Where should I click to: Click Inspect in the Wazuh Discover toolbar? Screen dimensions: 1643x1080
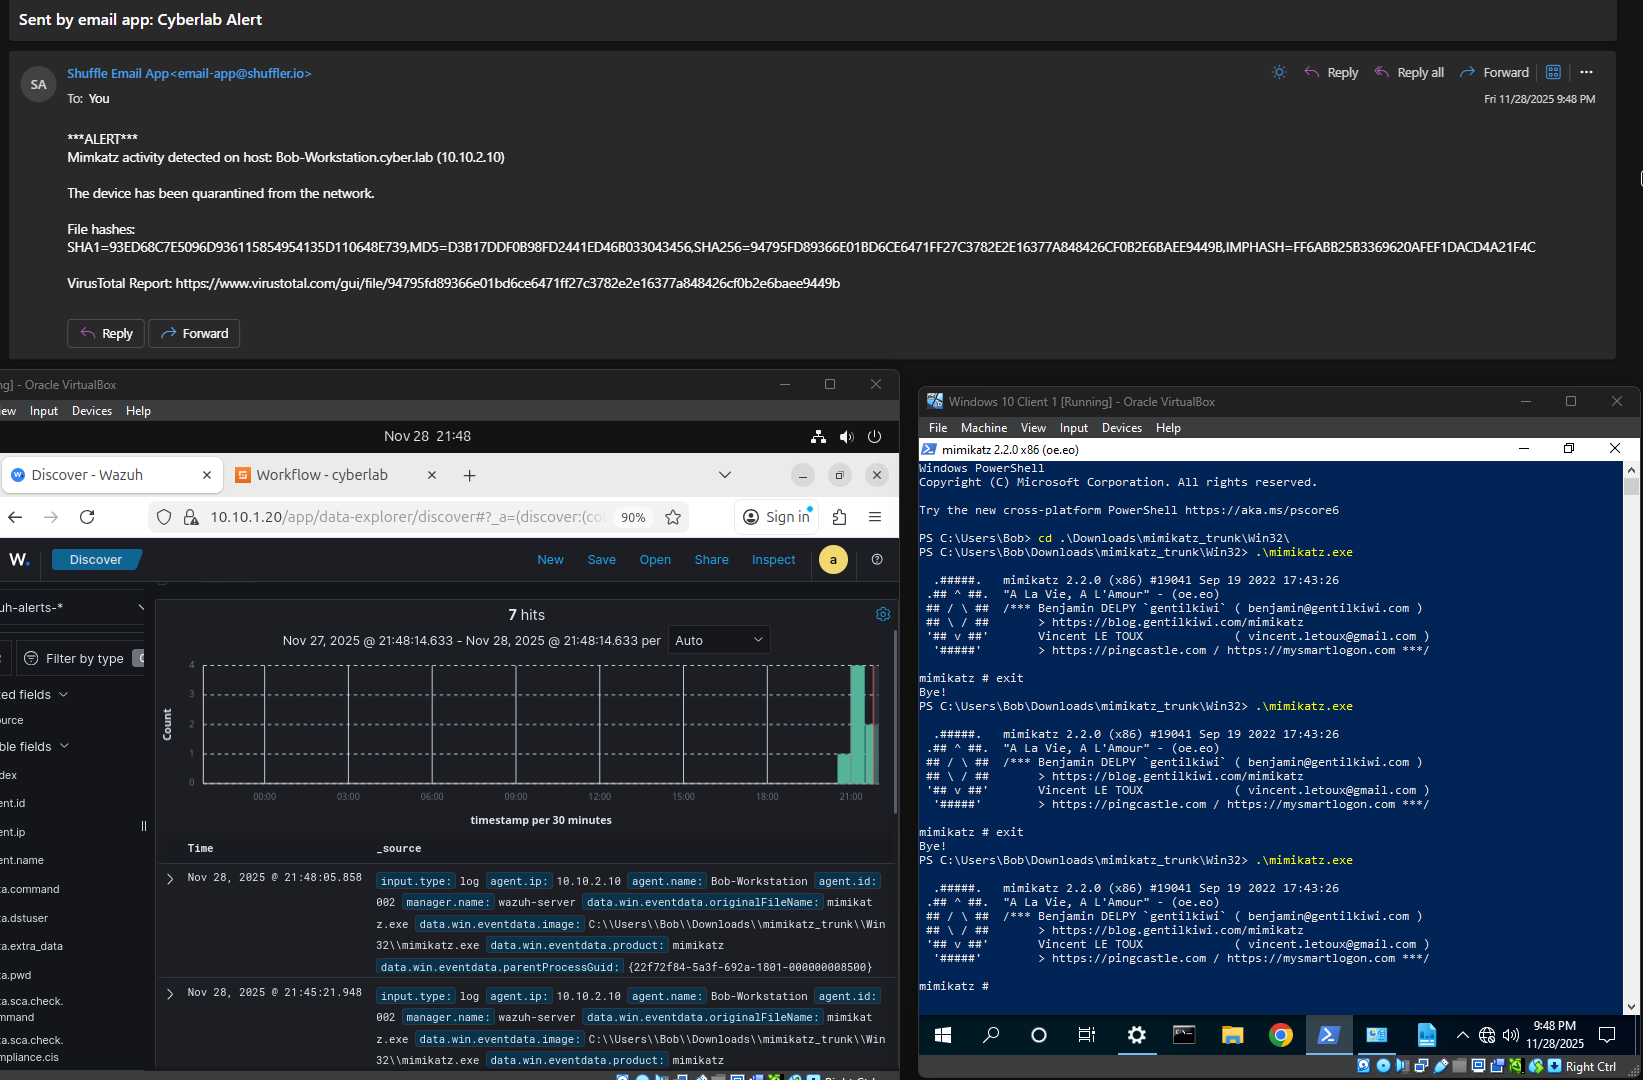click(773, 560)
